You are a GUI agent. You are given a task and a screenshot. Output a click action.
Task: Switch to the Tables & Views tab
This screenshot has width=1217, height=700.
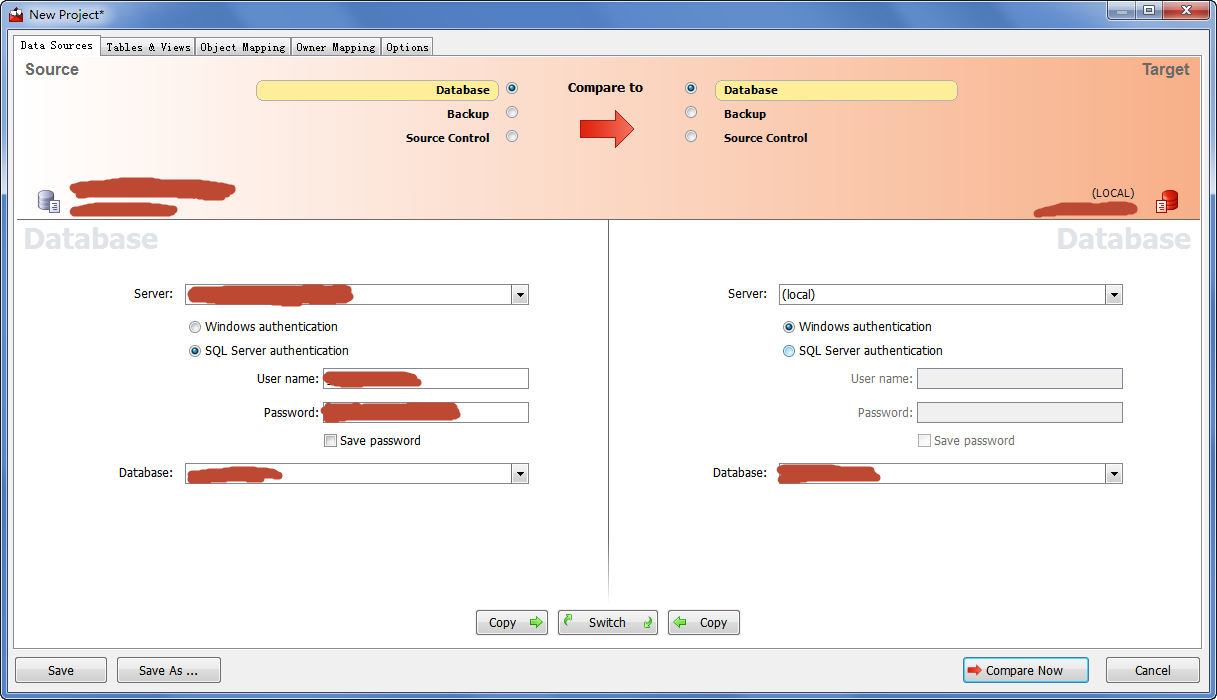coord(148,47)
